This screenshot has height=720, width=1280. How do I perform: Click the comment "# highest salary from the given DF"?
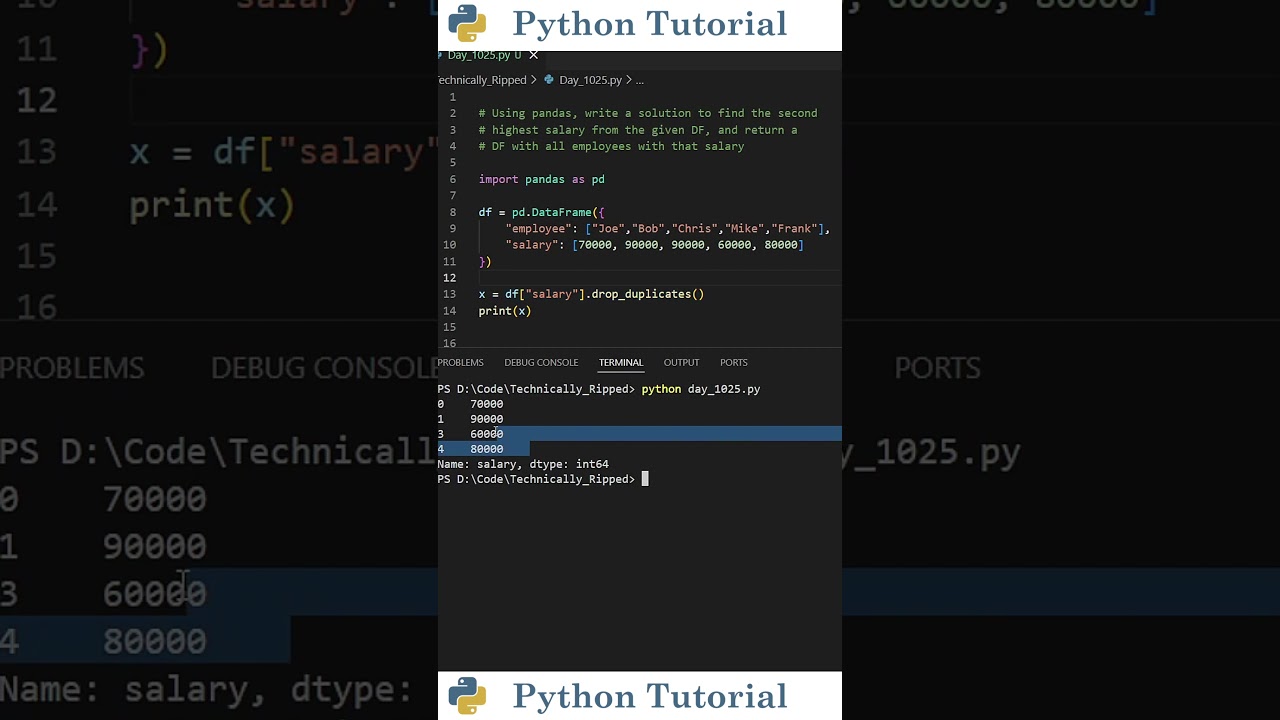(637, 130)
